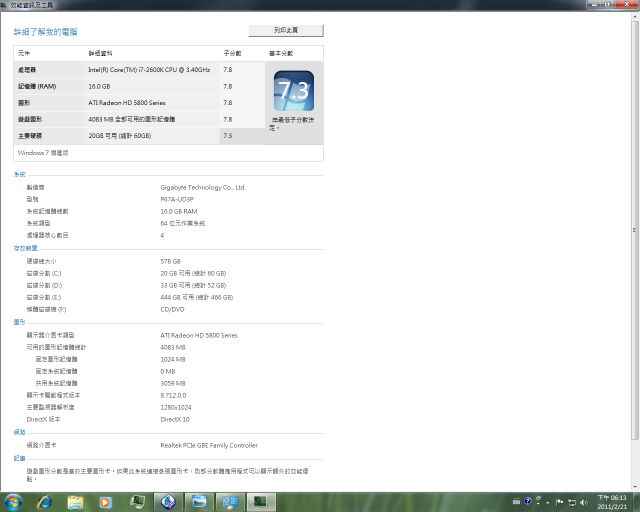
Task: Select the "1024 MB" dedicated graphics memory value
Action: [173, 359]
